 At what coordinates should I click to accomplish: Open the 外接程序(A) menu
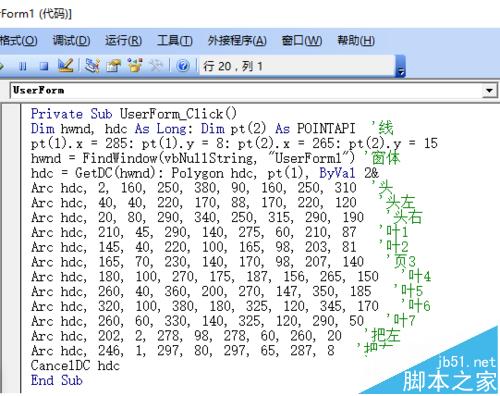tap(237, 41)
